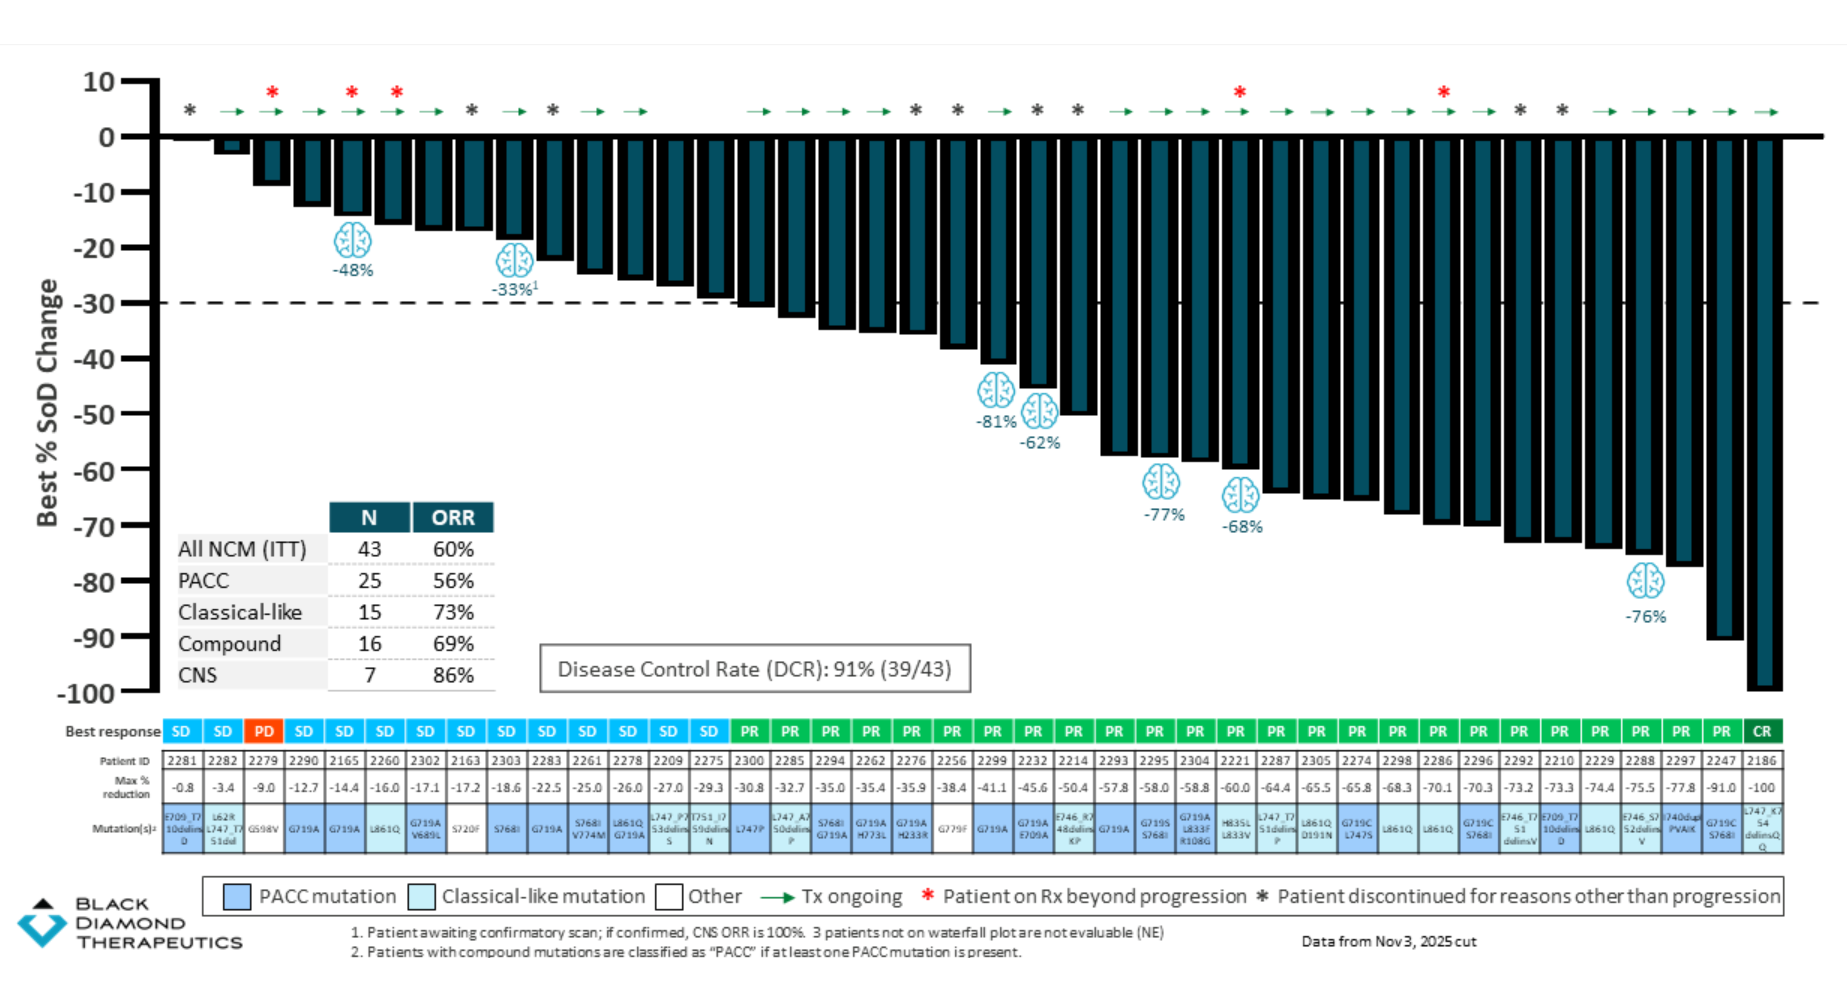Select the brain icon labeled -62%
This screenshot has width=1847, height=1003.
1039,411
